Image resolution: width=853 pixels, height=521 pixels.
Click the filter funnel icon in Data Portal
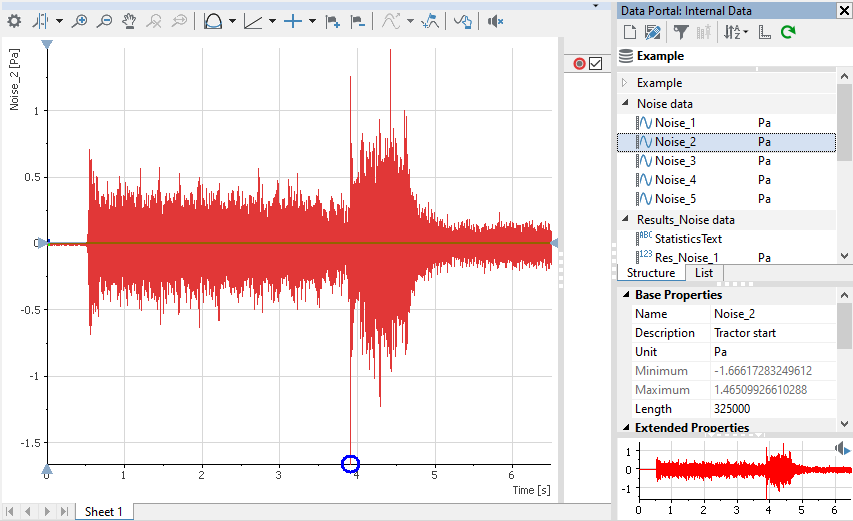tap(680, 33)
